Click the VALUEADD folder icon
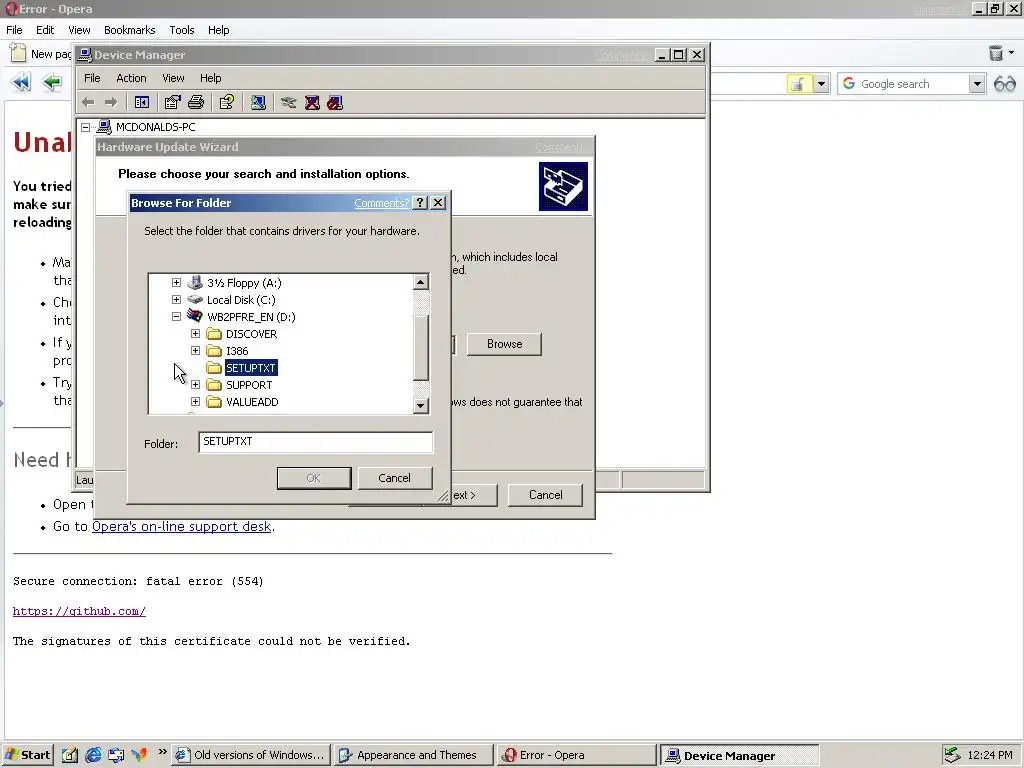The height and width of the screenshot is (768, 1024). tap(214, 402)
